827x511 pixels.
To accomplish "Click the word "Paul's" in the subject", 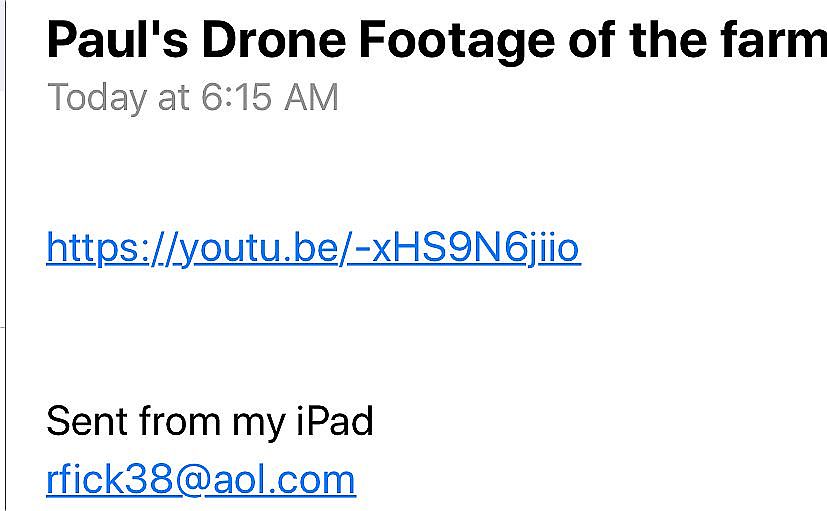I will click(x=116, y=41).
